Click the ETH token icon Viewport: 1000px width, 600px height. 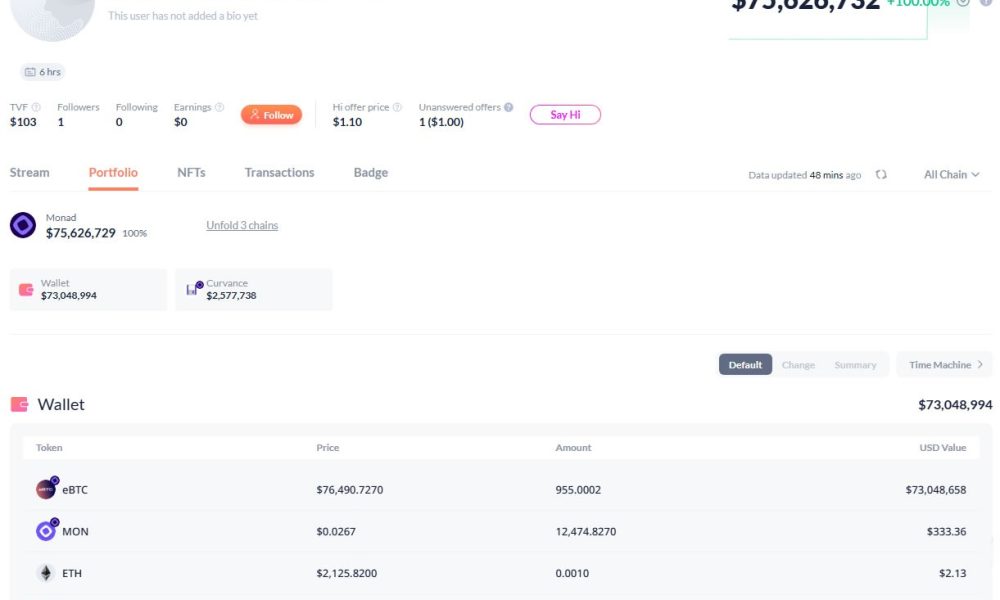tap(46, 573)
